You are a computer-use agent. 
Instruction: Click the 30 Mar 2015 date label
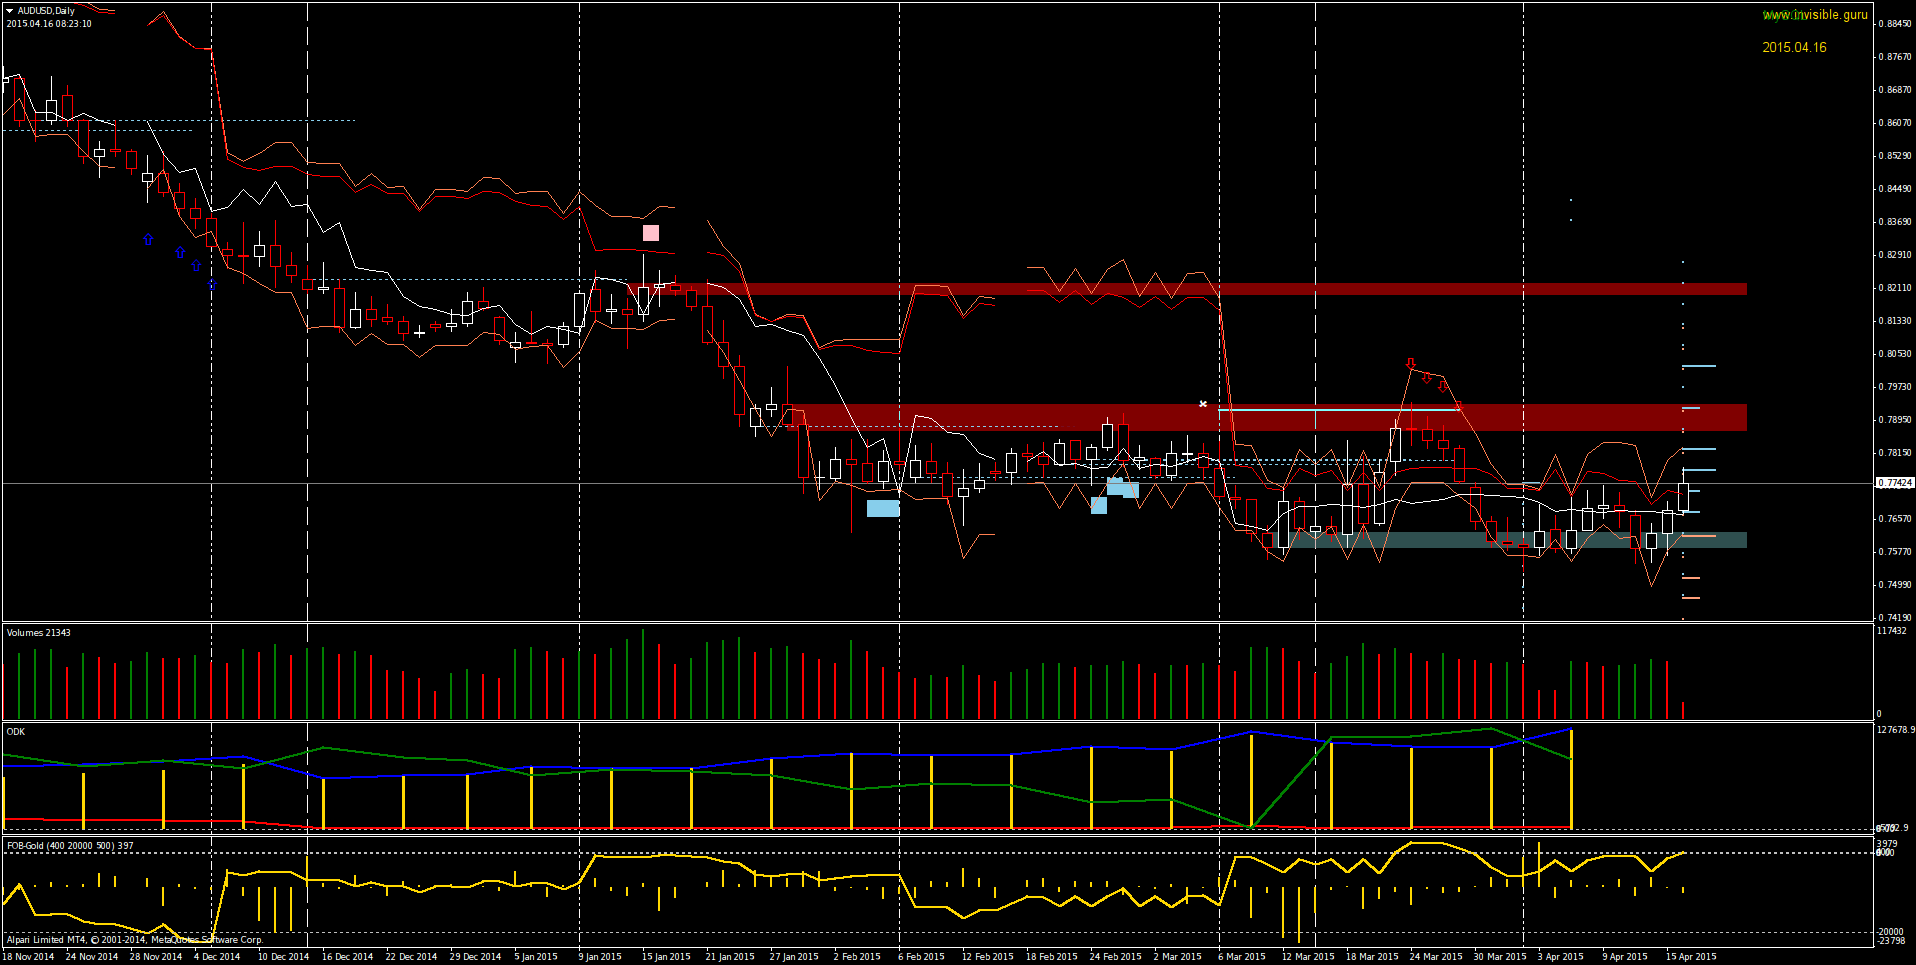coord(1500,957)
